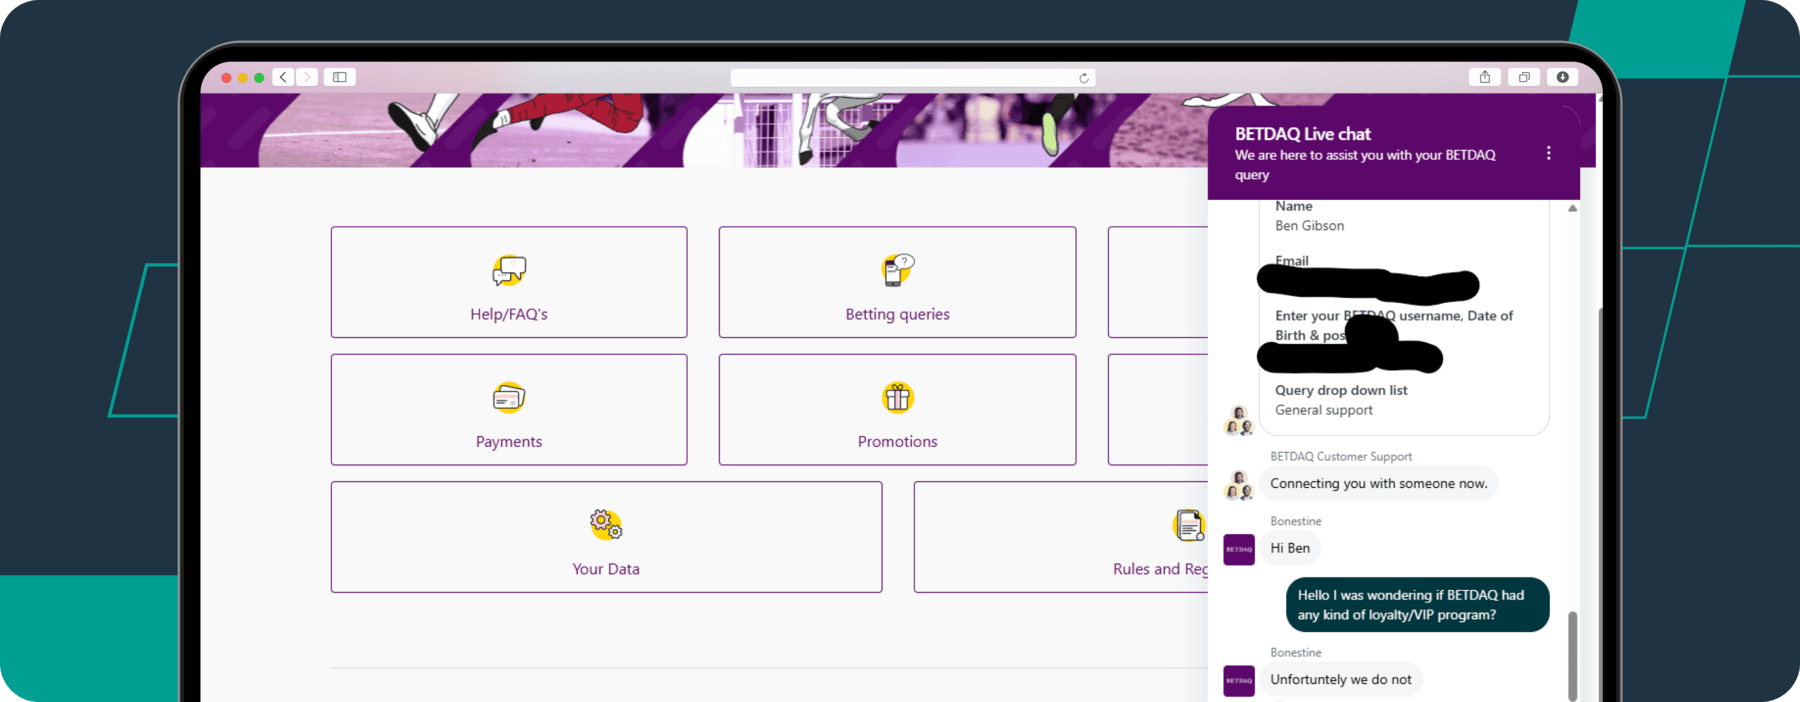This screenshot has height=702, width=1800.
Task: Click the Payments card icon
Action: click(x=509, y=398)
